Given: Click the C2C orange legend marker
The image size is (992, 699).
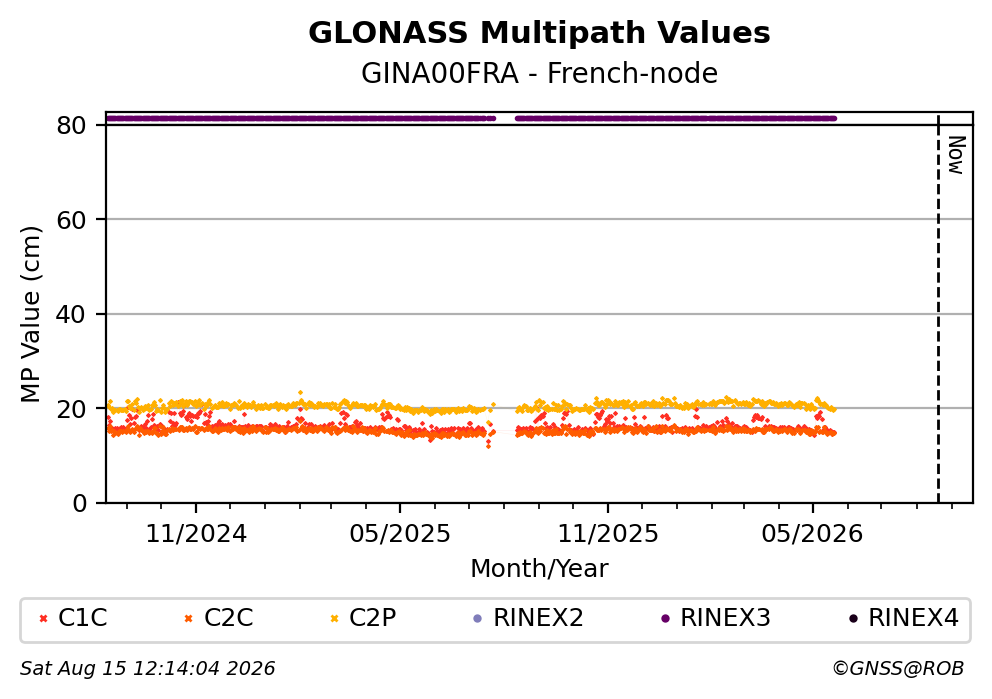Looking at the screenshot, I should tap(188, 619).
